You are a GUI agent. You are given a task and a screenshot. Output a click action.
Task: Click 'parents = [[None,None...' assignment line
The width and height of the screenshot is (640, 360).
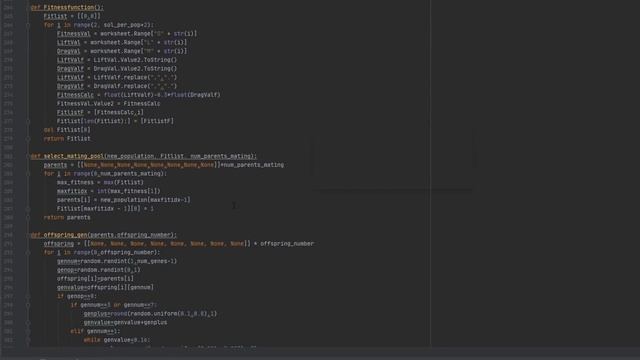(164, 165)
